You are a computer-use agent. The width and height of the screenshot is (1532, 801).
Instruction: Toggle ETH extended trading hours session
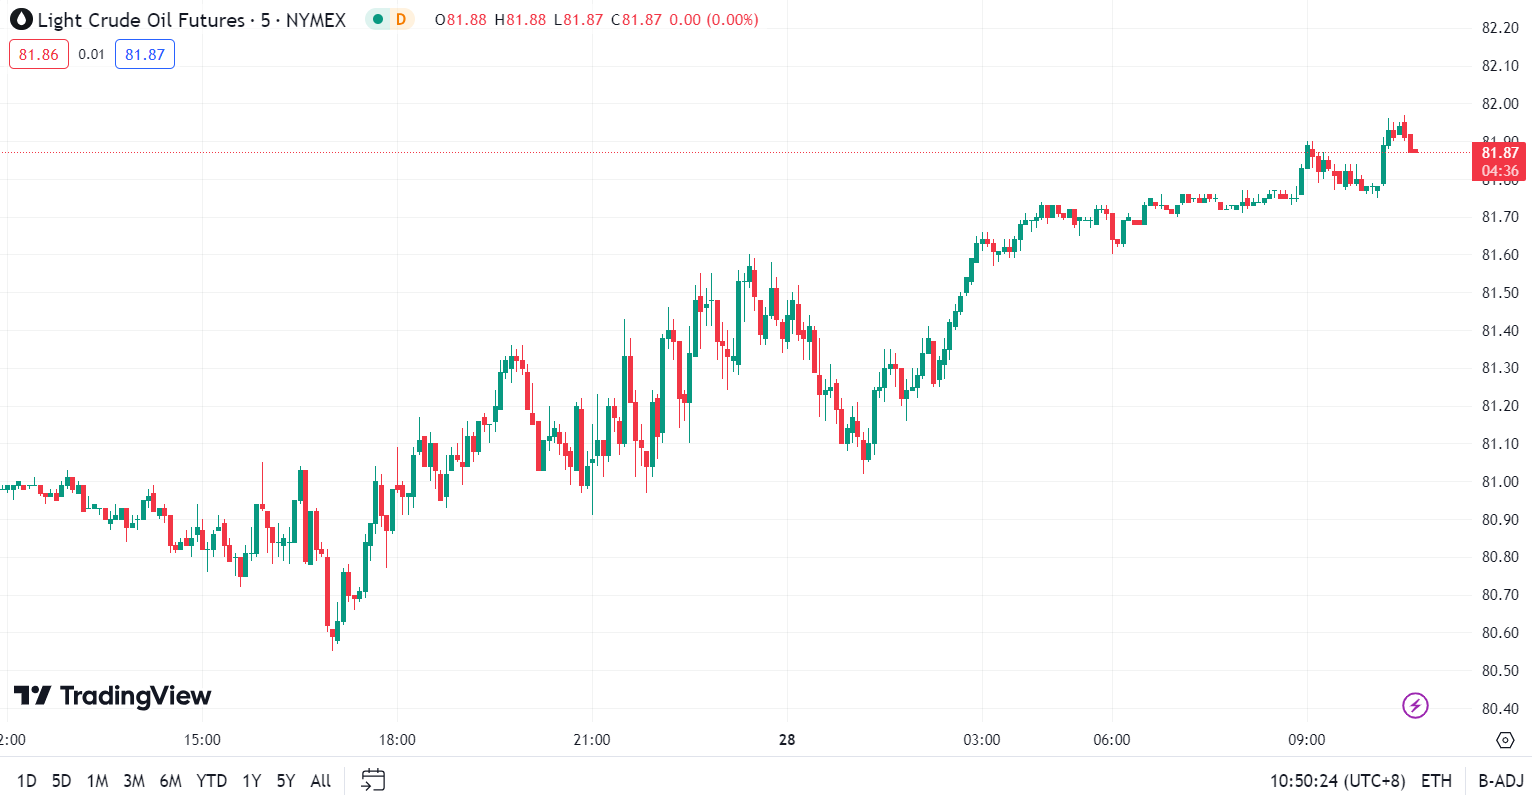point(1436,781)
